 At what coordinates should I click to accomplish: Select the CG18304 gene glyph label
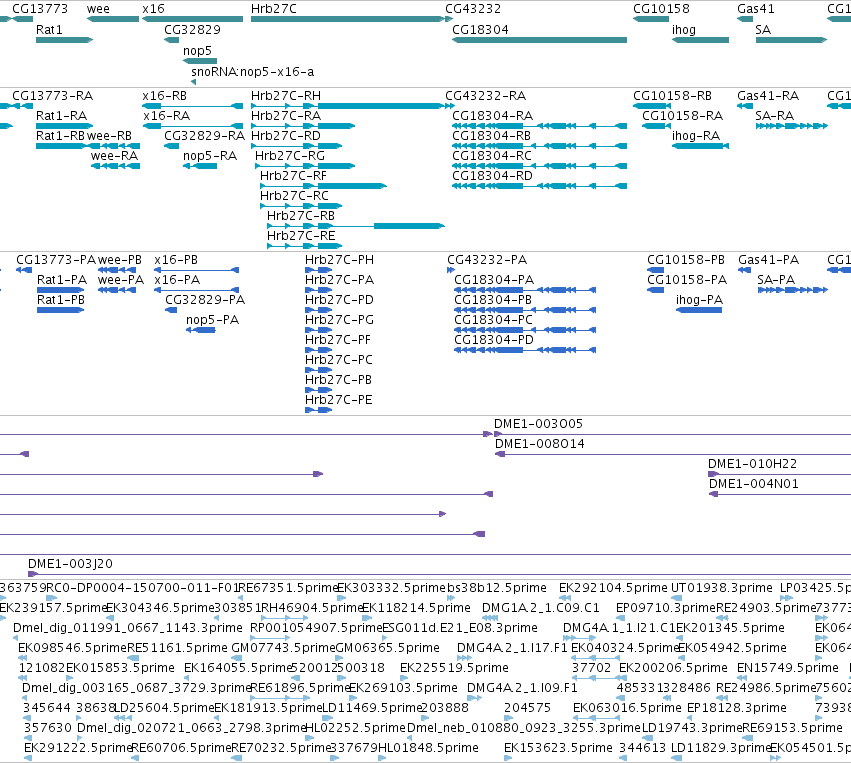click(x=480, y=29)
